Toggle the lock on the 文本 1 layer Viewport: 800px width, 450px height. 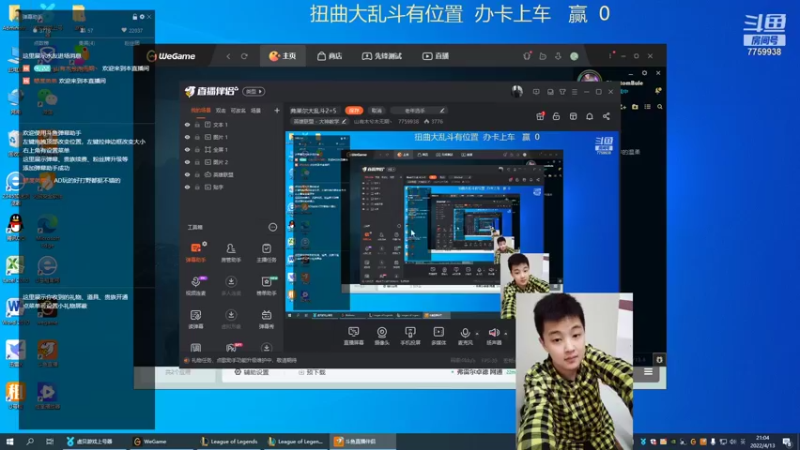point(197,124)
